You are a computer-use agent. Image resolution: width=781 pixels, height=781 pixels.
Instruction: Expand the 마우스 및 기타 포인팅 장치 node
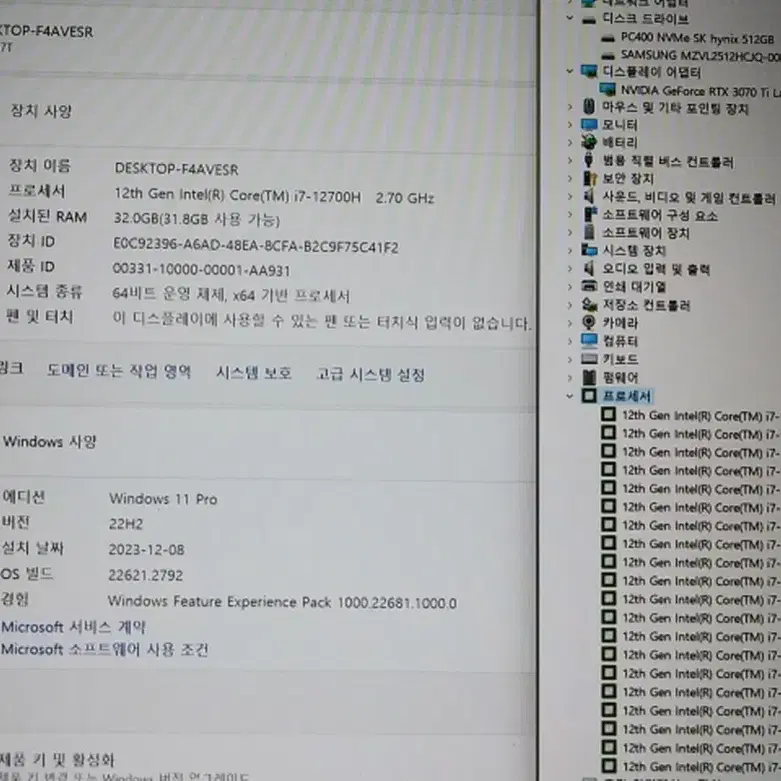570,107
